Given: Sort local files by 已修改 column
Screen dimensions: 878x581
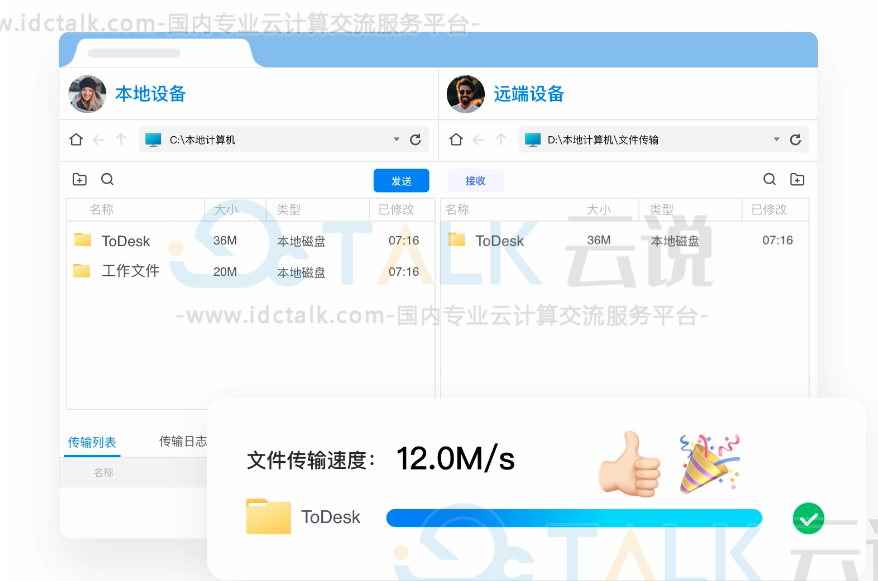Looking at the screenshot, I should (x=396, y=209).
